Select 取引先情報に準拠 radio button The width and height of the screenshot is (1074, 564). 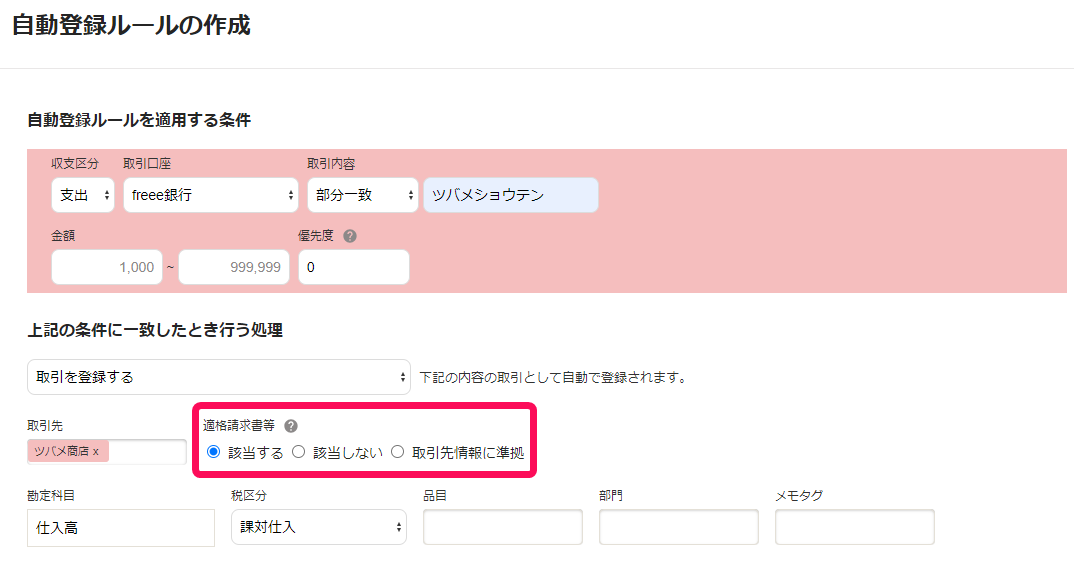[397, 452]
